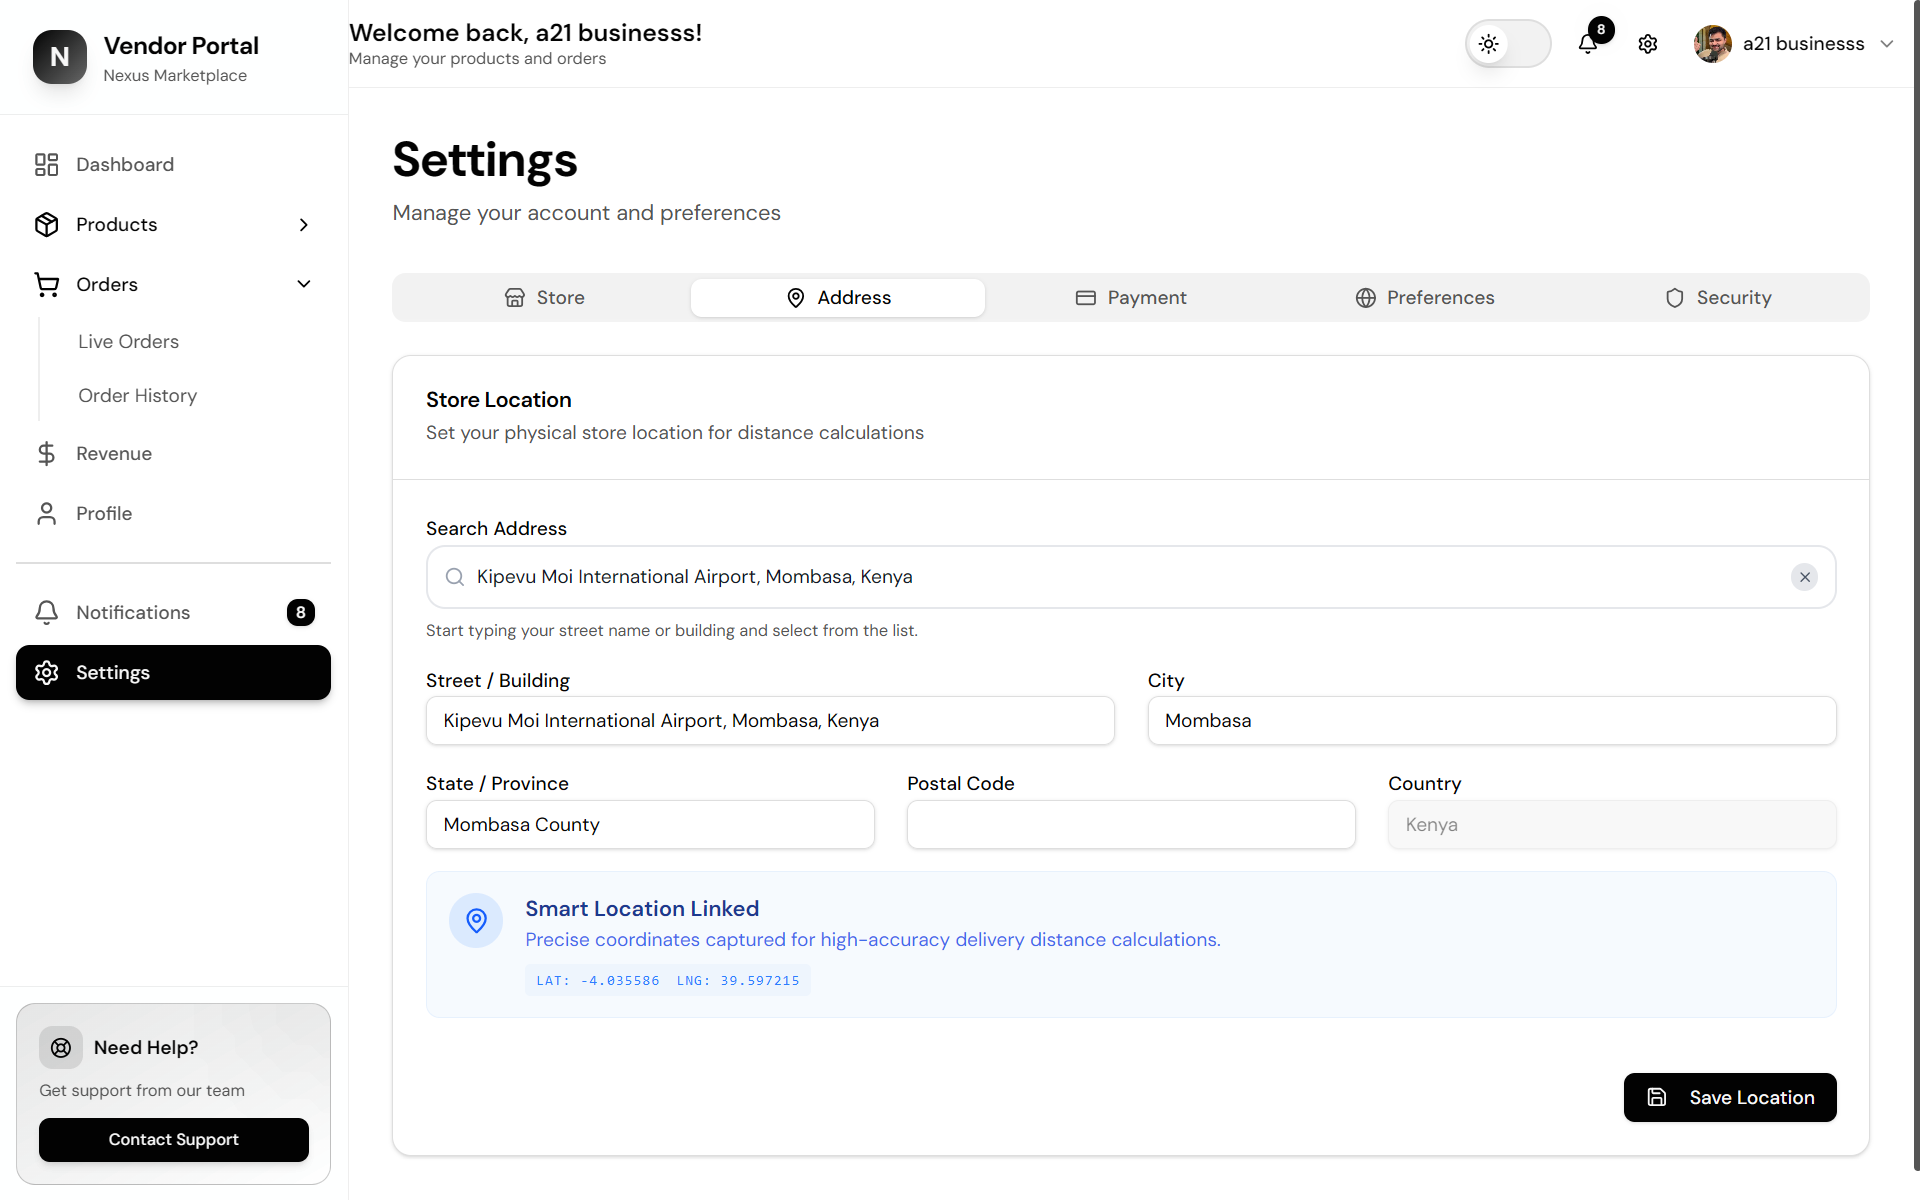1920x1200 pixels.
Task: Click the Orders cart icon
Action: pyautogui.click(x=47, y=285)
